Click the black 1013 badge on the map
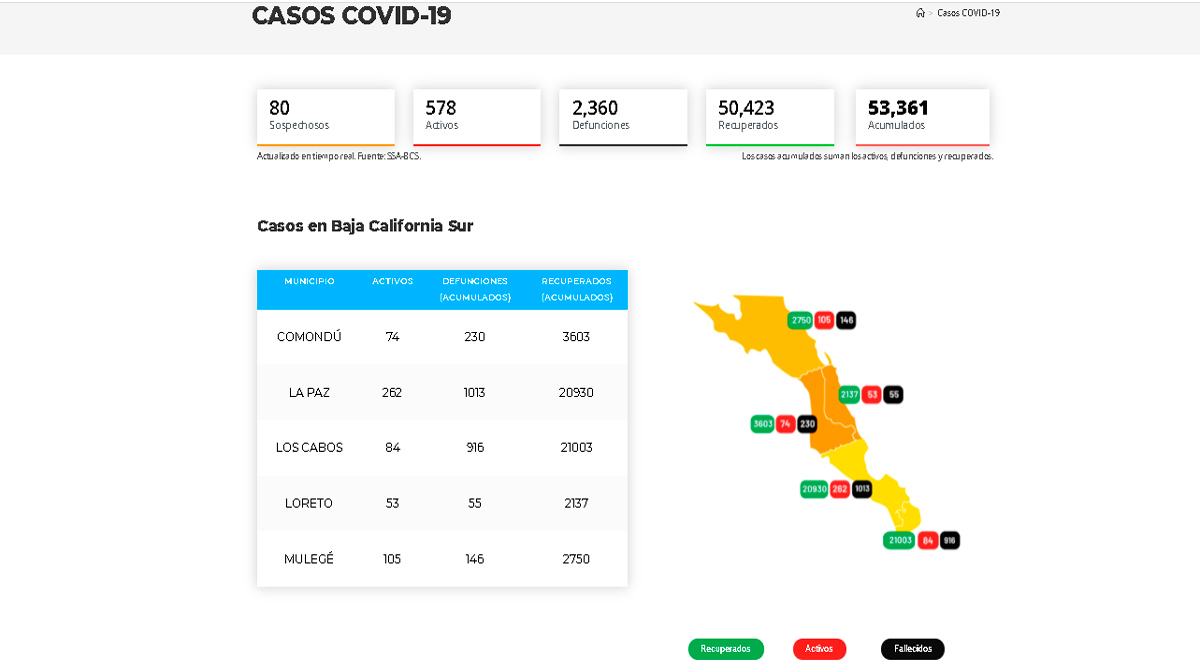This screenshot has height=666, width=1200. coord(862,489)
